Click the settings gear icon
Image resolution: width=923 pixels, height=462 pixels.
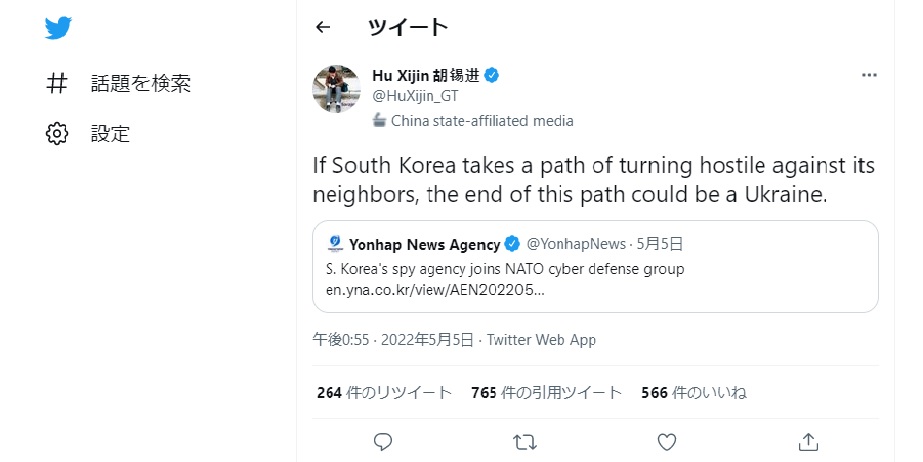(x=57, y=133)
